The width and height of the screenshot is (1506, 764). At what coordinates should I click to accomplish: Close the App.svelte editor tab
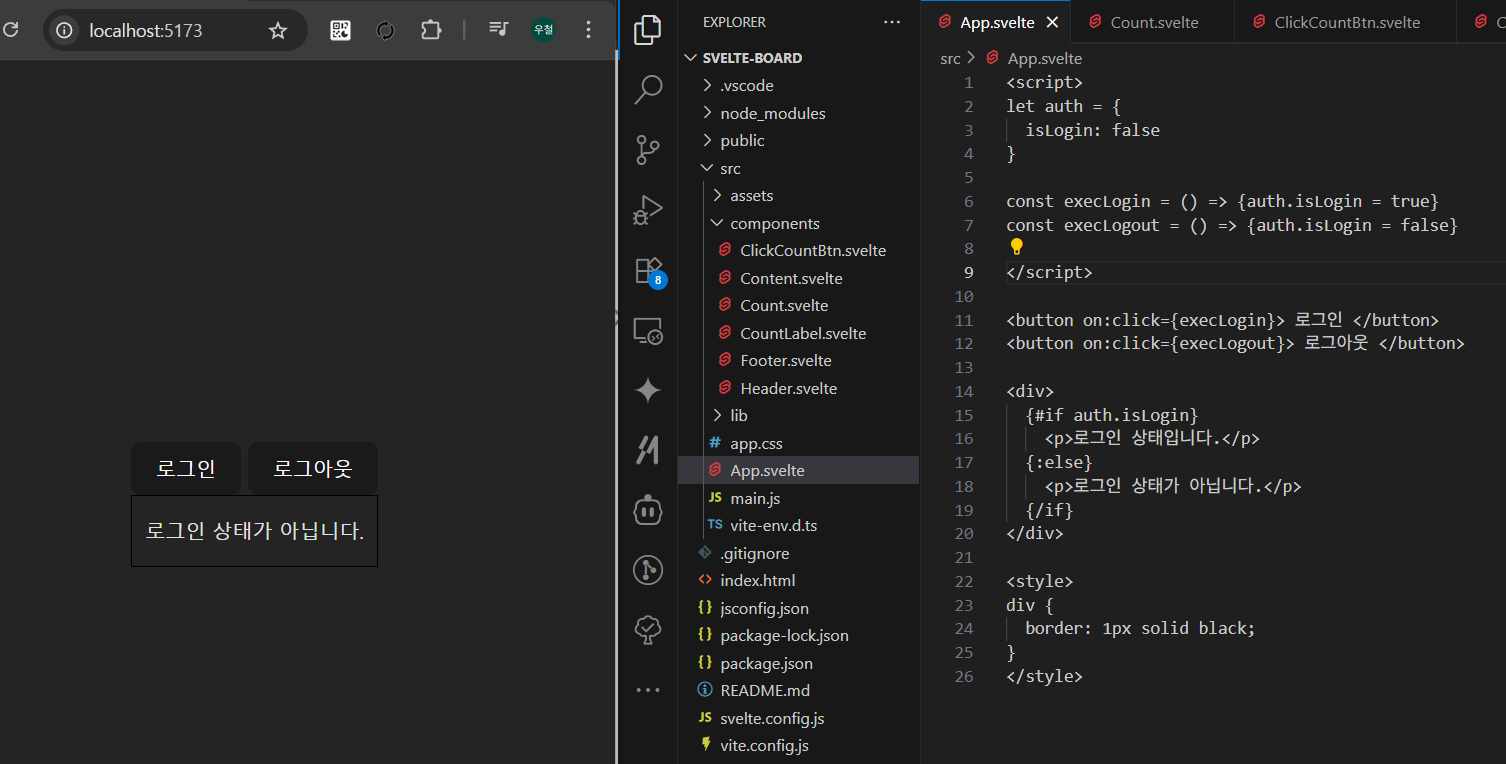point(1052,22)
